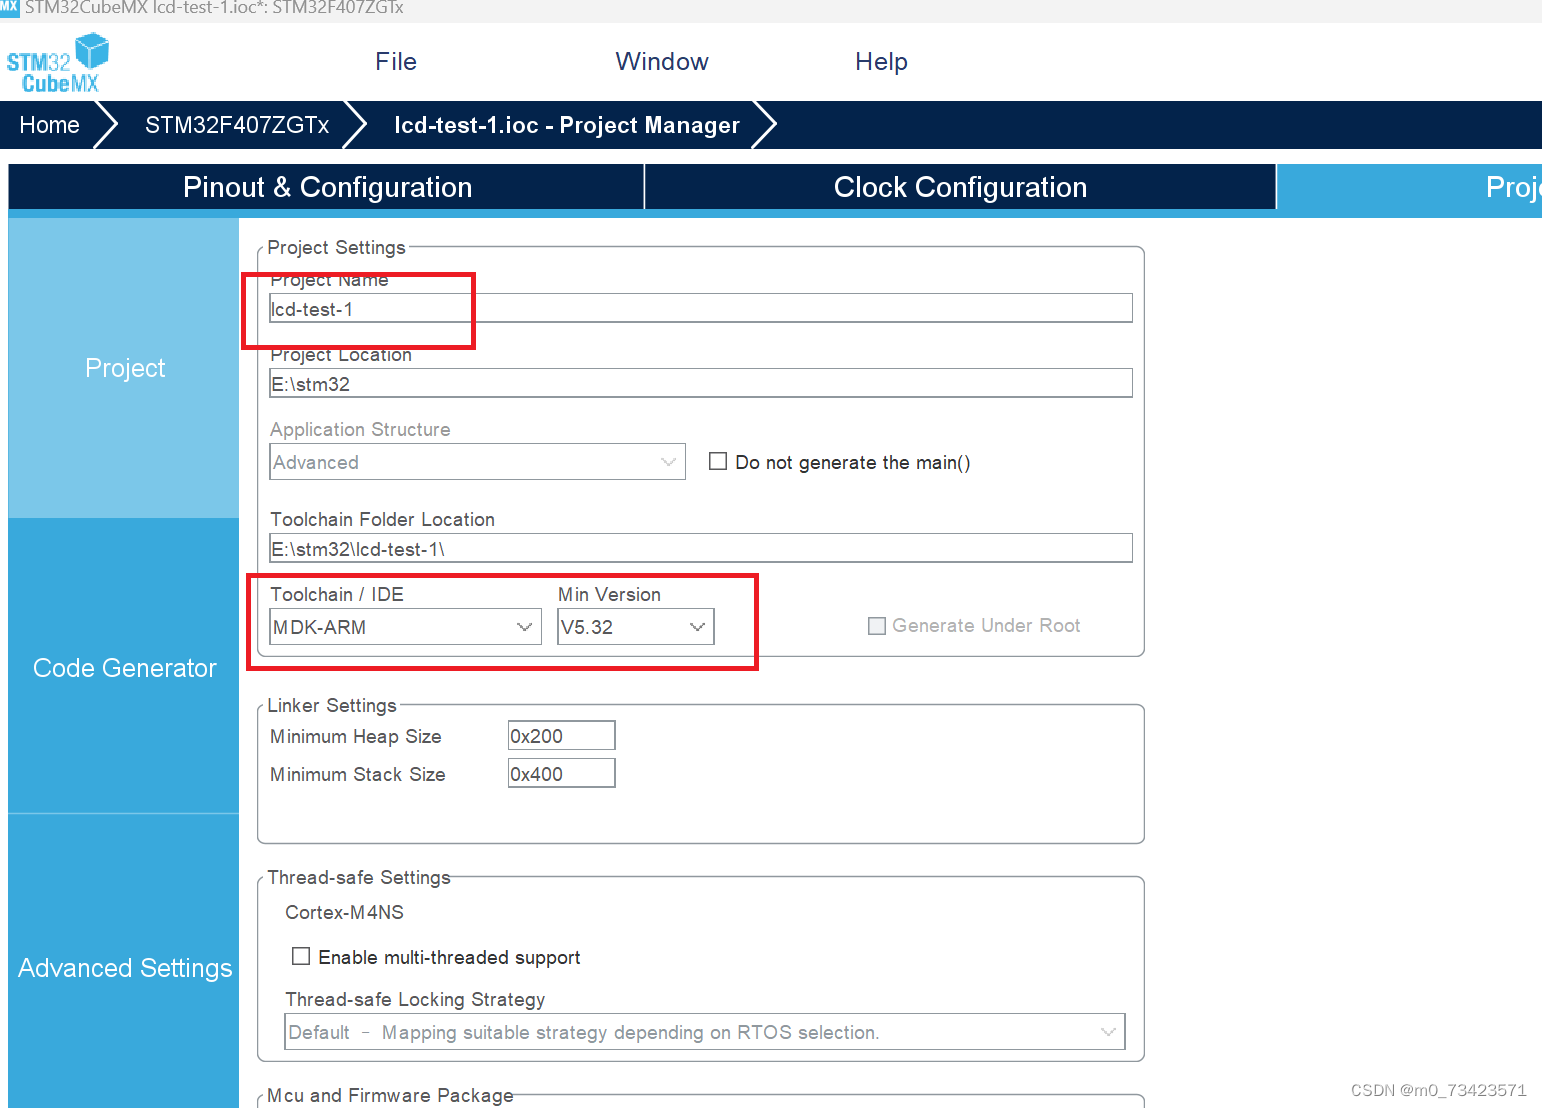The image size is (1542, 1108).
Task: Select the Code Generator side tab
Action: click(124, 668)
